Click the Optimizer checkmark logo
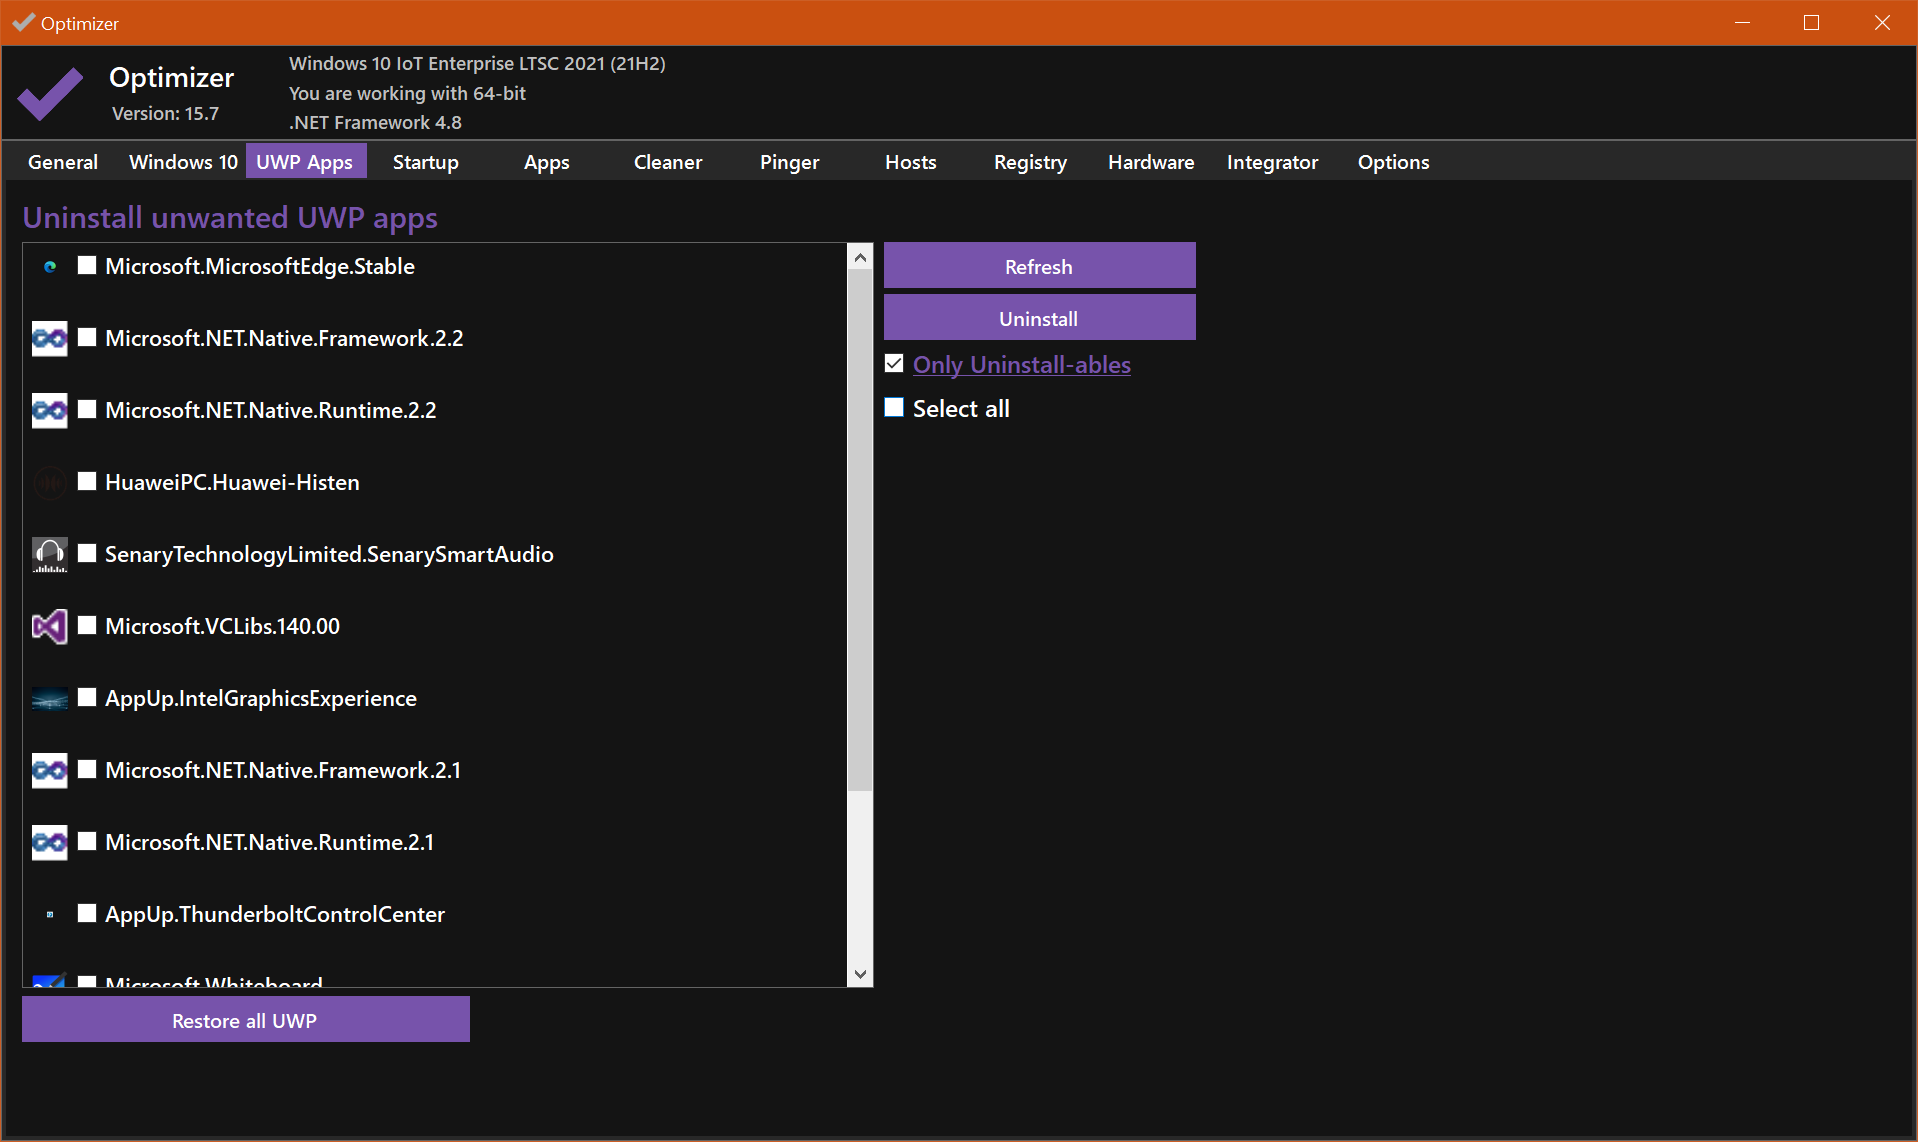 (50, 94)
